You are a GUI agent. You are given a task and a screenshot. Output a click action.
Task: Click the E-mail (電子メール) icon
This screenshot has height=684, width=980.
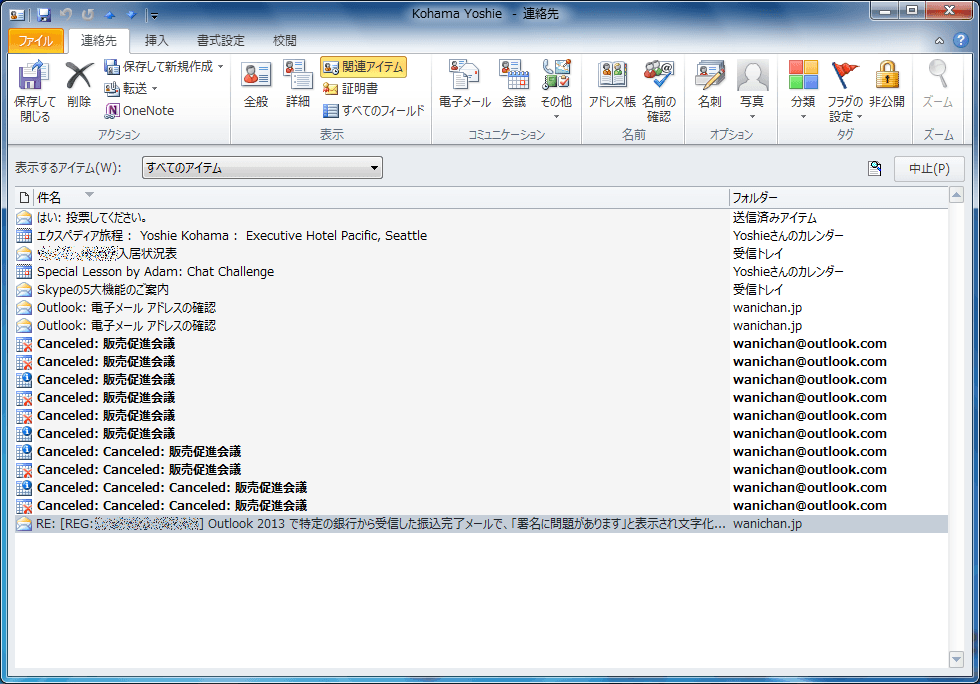[464, 84]
